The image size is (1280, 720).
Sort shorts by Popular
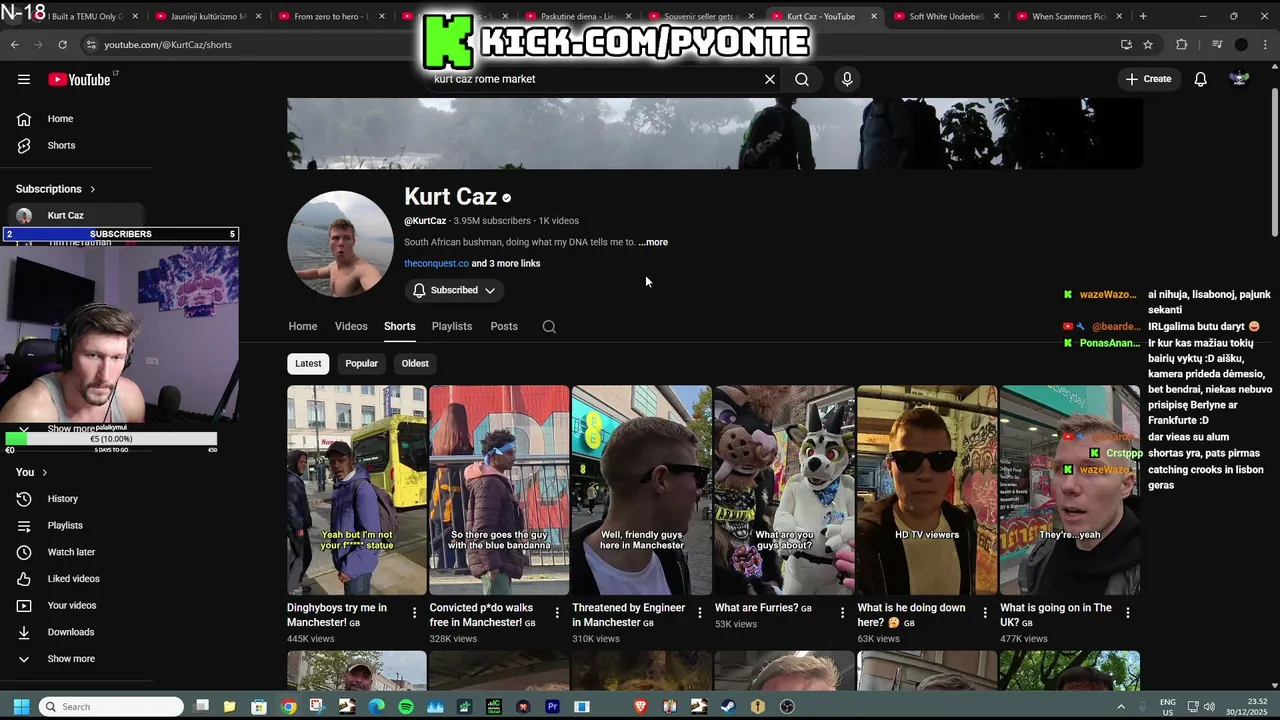[x=361, y=363]
